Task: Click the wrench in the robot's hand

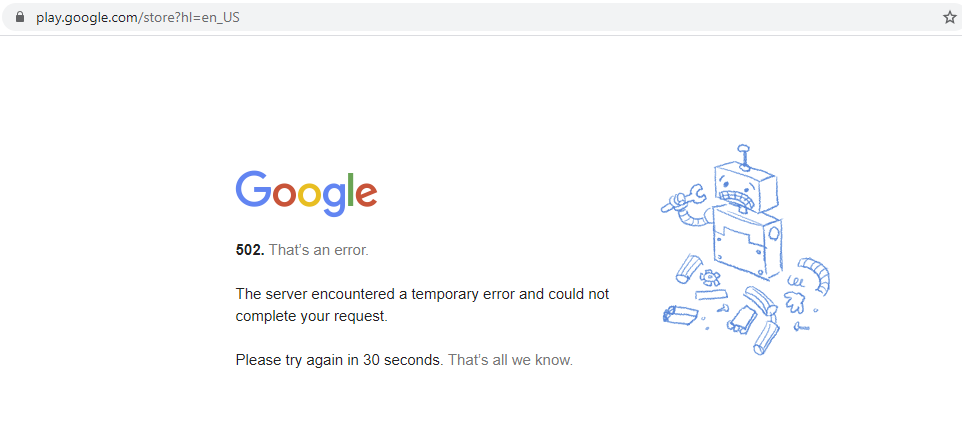Action: [683, 198]
